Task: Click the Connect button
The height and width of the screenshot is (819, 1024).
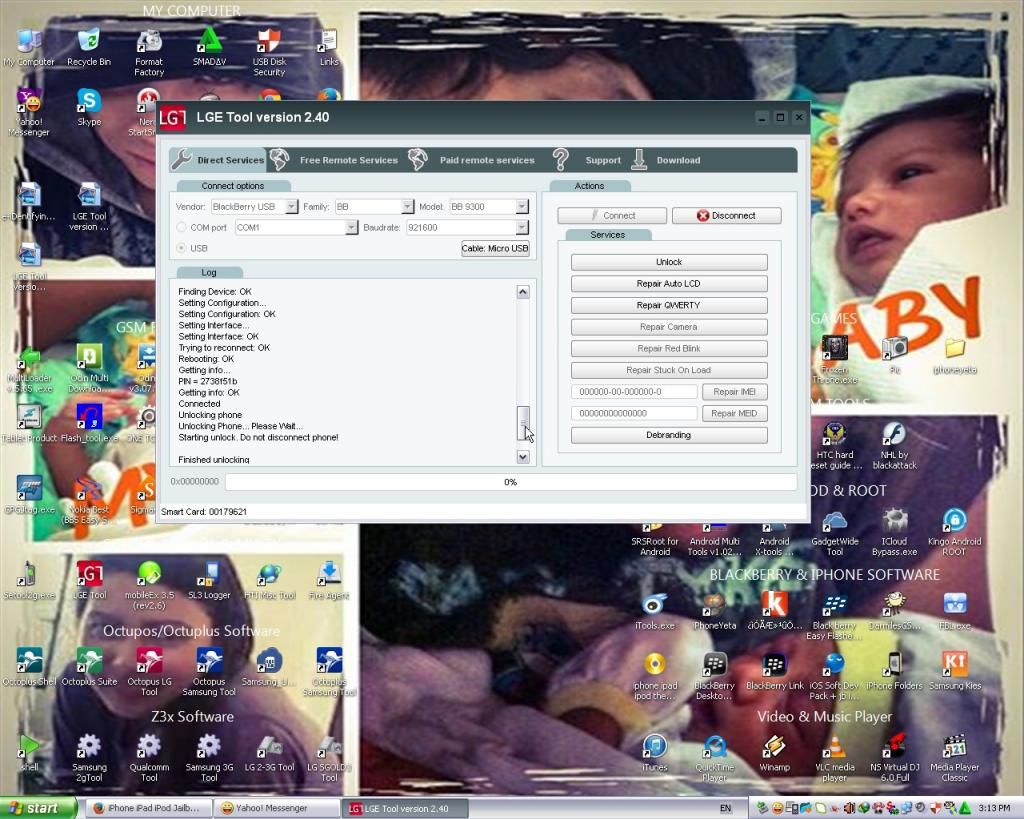Action: point(612,216)
